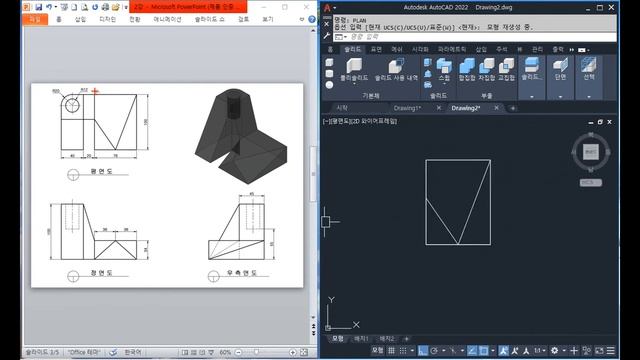Toggle drawing grid display in status bar
The image size is (640, 360).
[x=391, y=351]
